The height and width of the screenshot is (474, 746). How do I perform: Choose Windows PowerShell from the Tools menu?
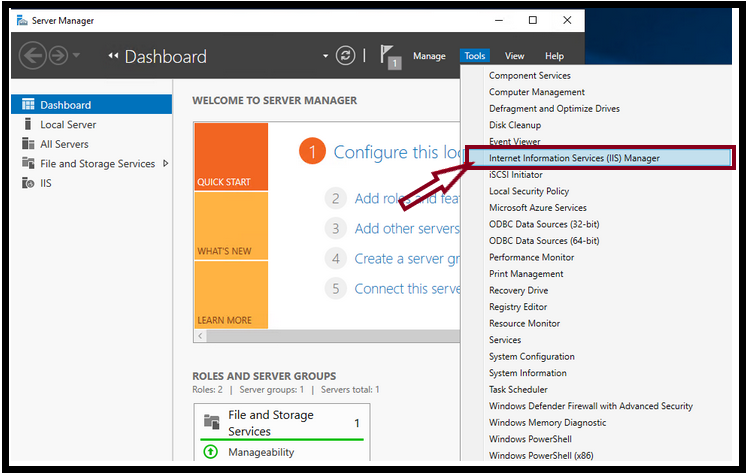click(x=530, y=439)
